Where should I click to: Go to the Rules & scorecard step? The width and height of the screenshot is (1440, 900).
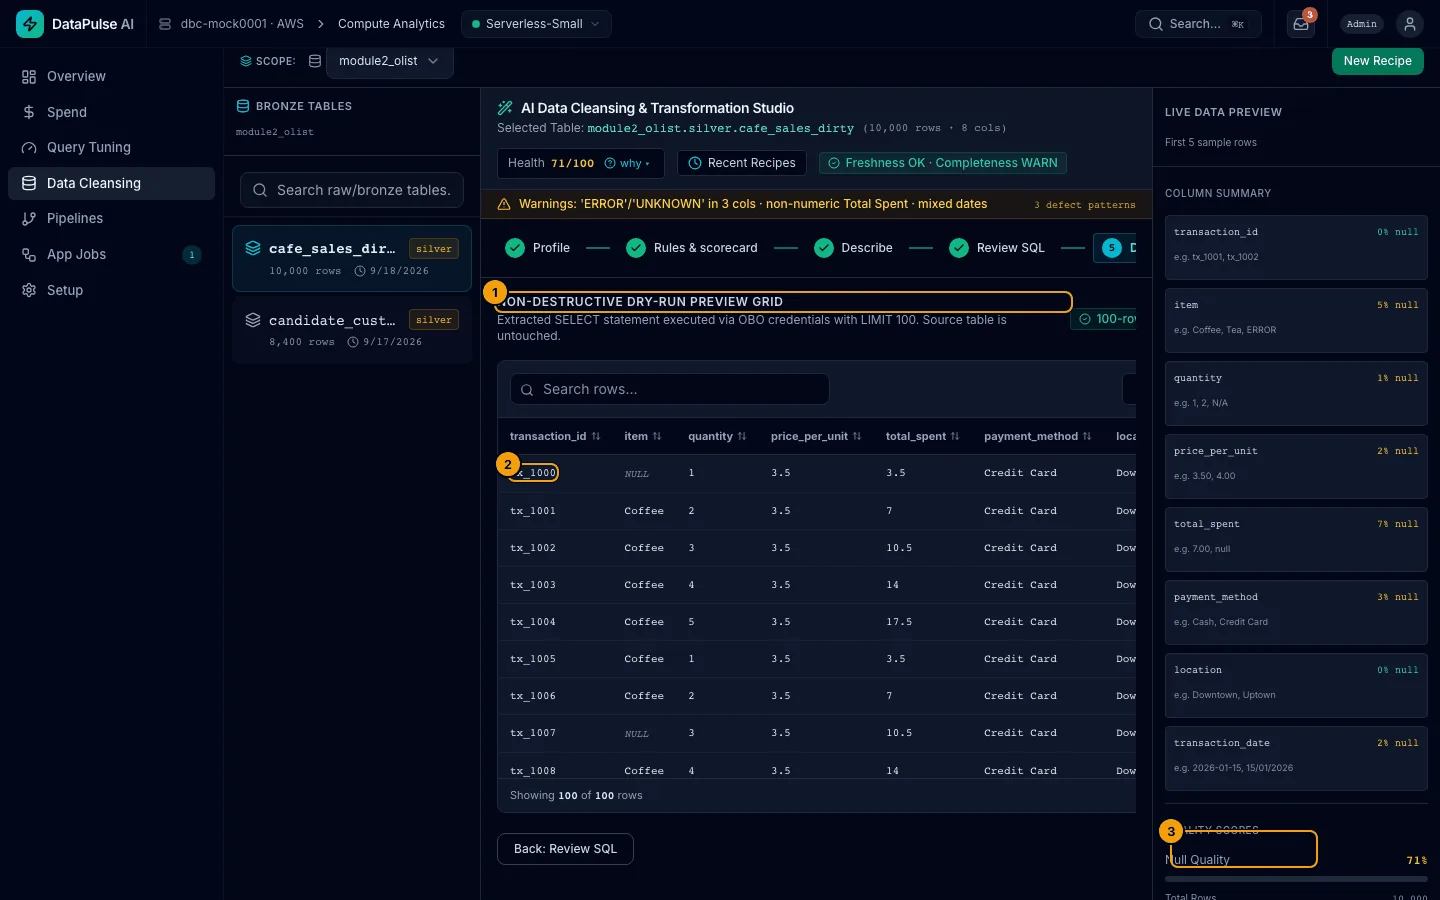pyautogui.click(x=692, y=248)
